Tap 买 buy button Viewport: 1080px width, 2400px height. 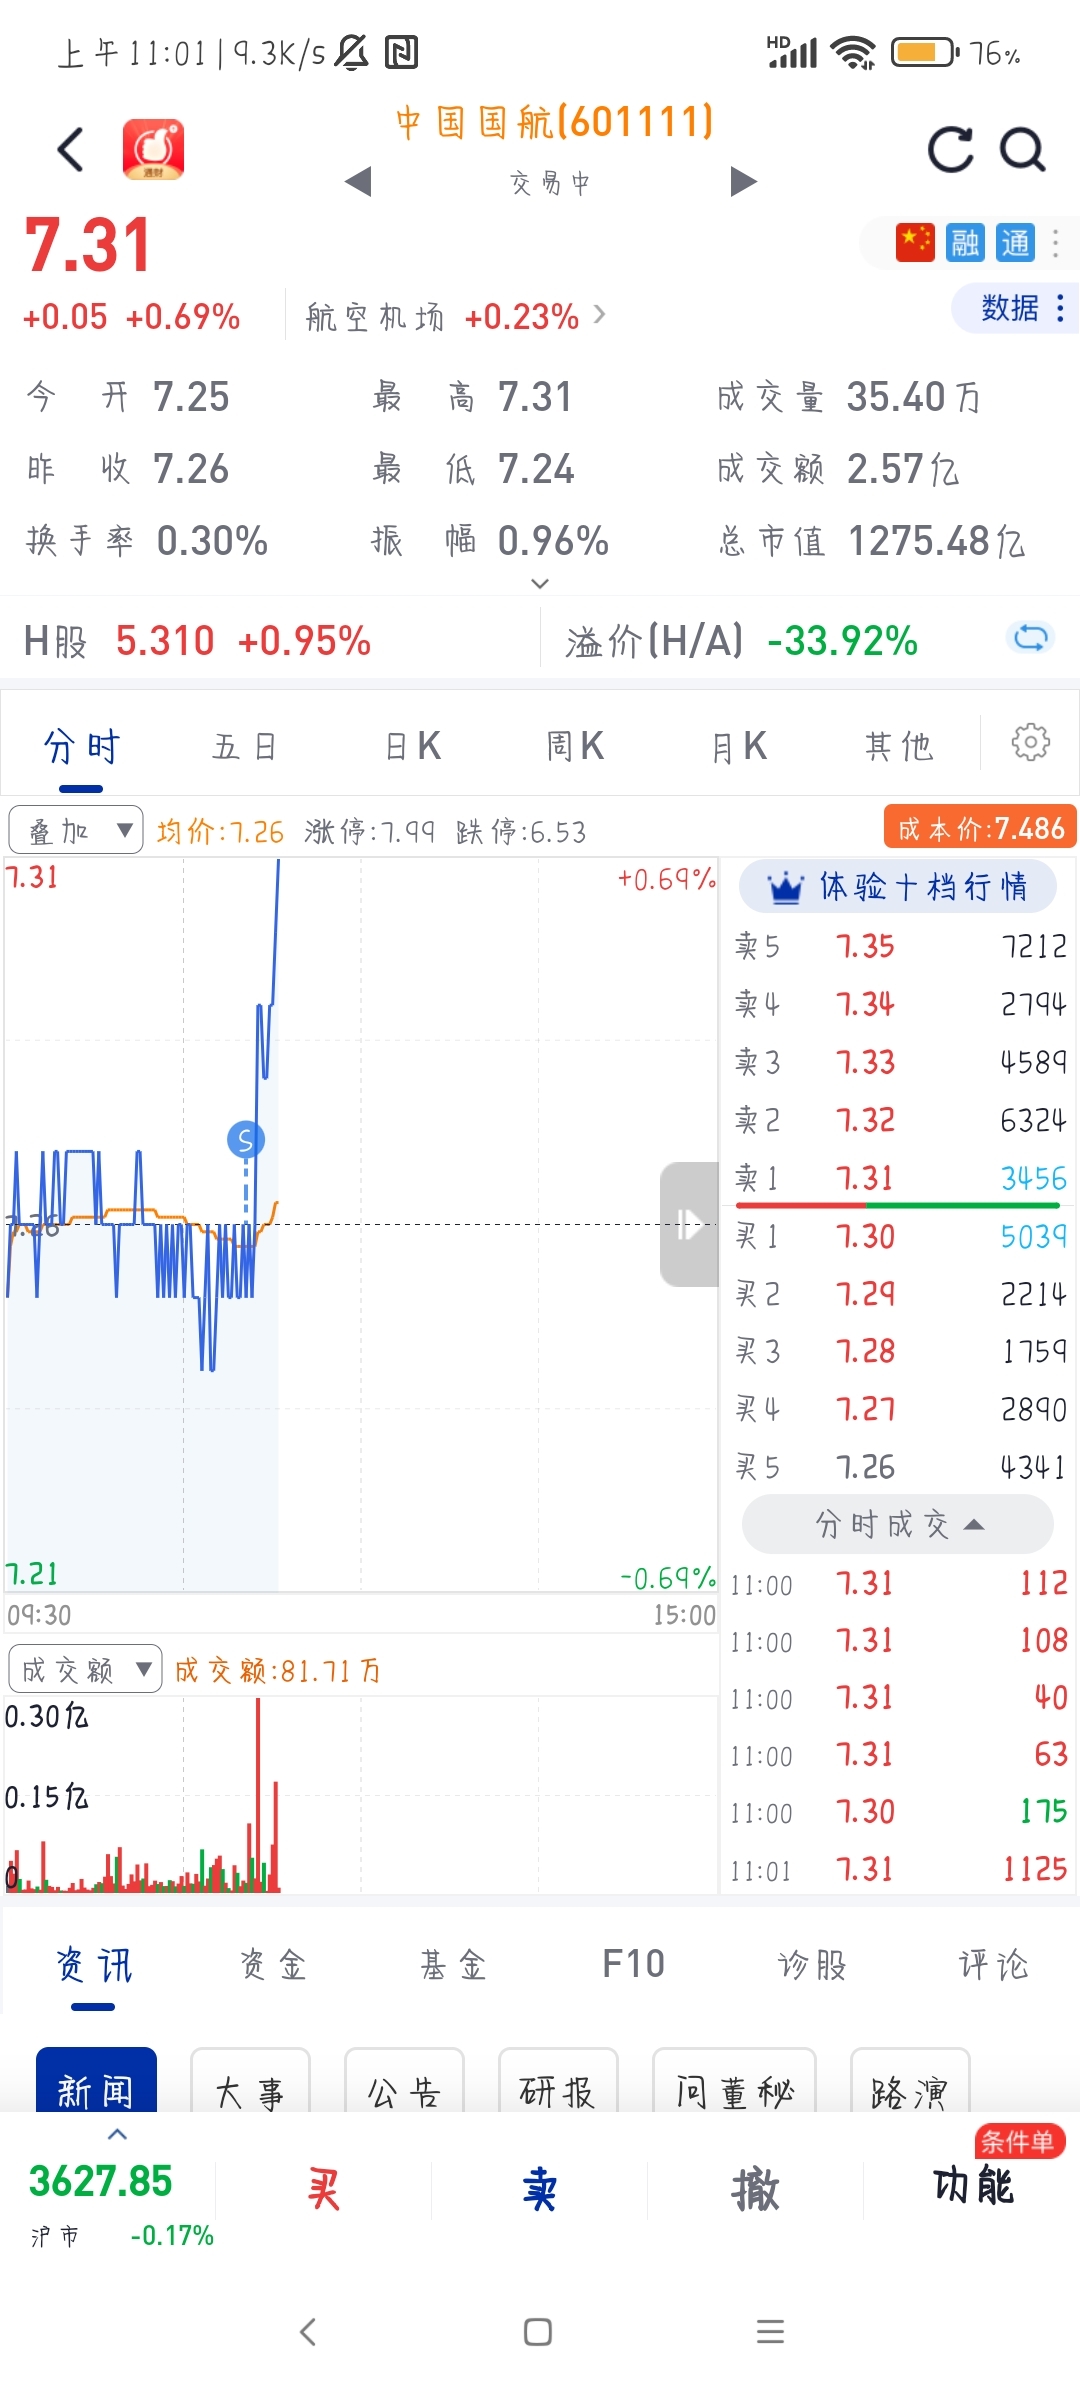(323, 2190)
